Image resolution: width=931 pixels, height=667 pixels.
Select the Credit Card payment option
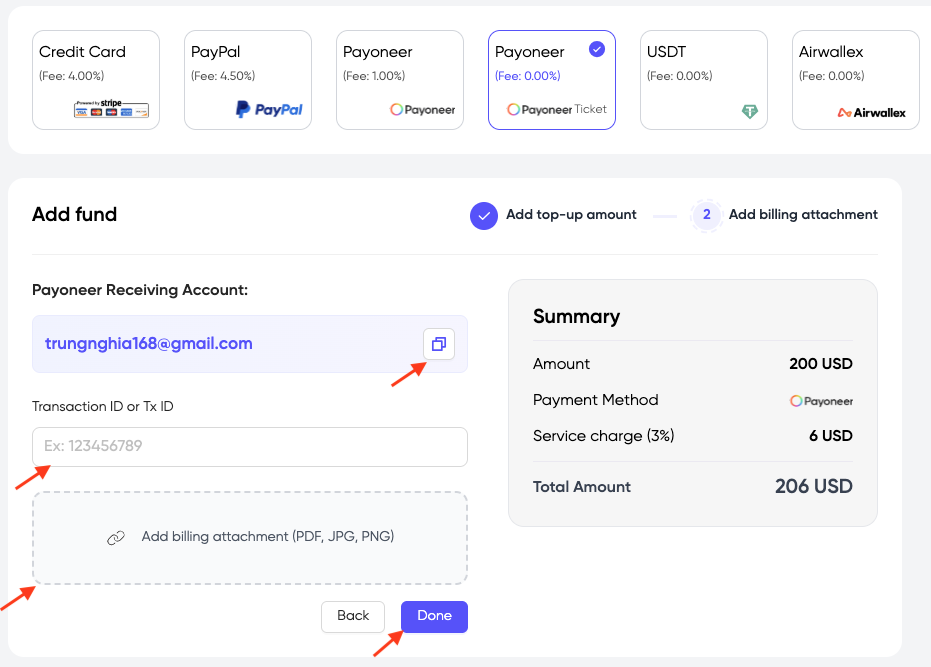coord(95,80)
